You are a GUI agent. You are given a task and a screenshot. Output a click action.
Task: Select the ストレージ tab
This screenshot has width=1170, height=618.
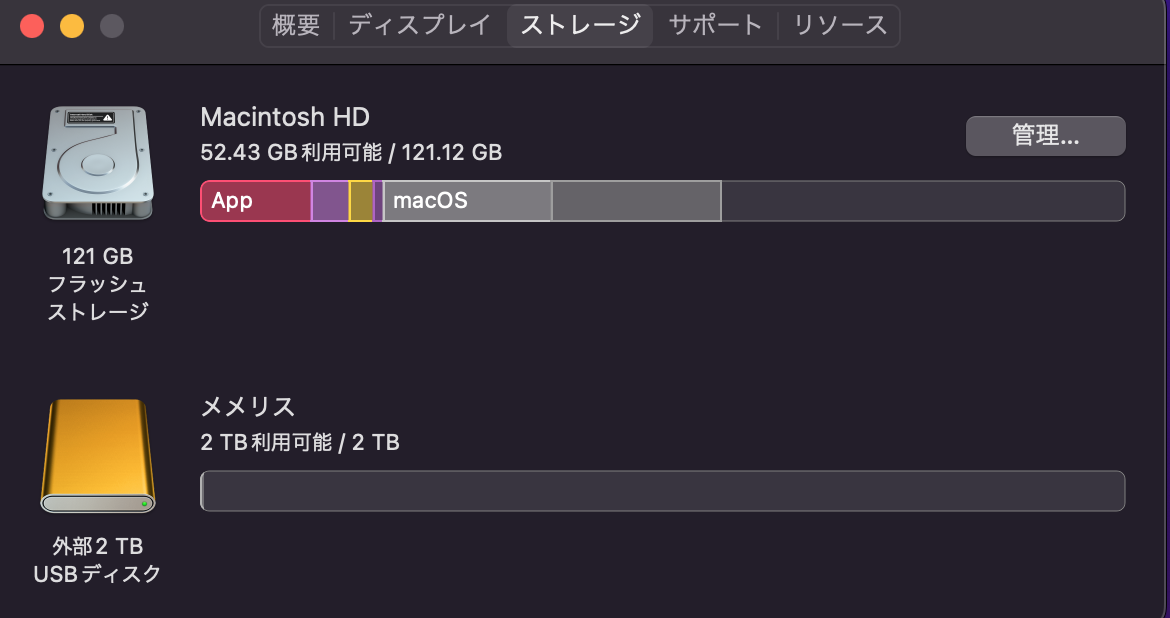tap(580, 26)
